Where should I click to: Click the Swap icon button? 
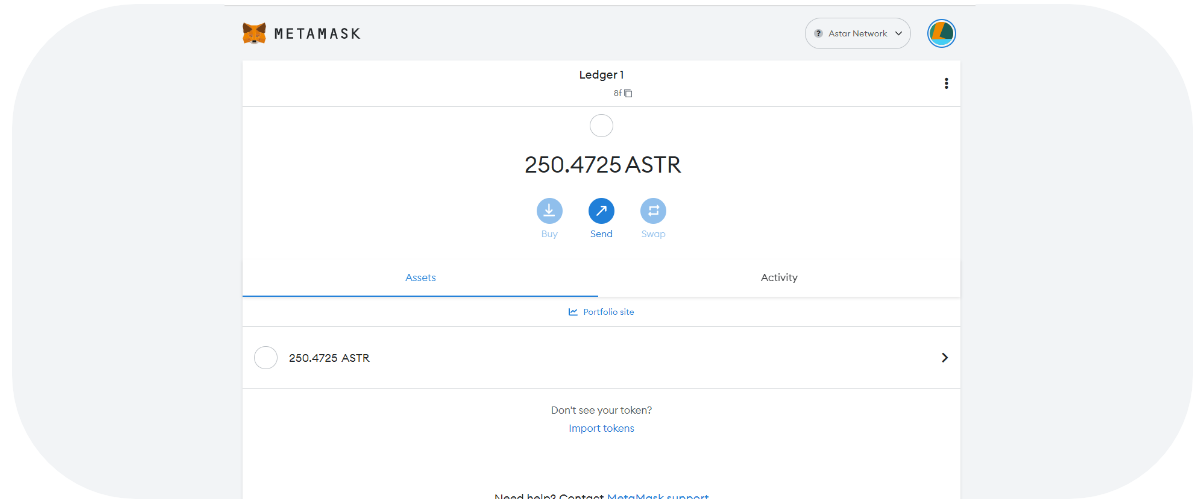pyautogui.click(x=653, y=211)
